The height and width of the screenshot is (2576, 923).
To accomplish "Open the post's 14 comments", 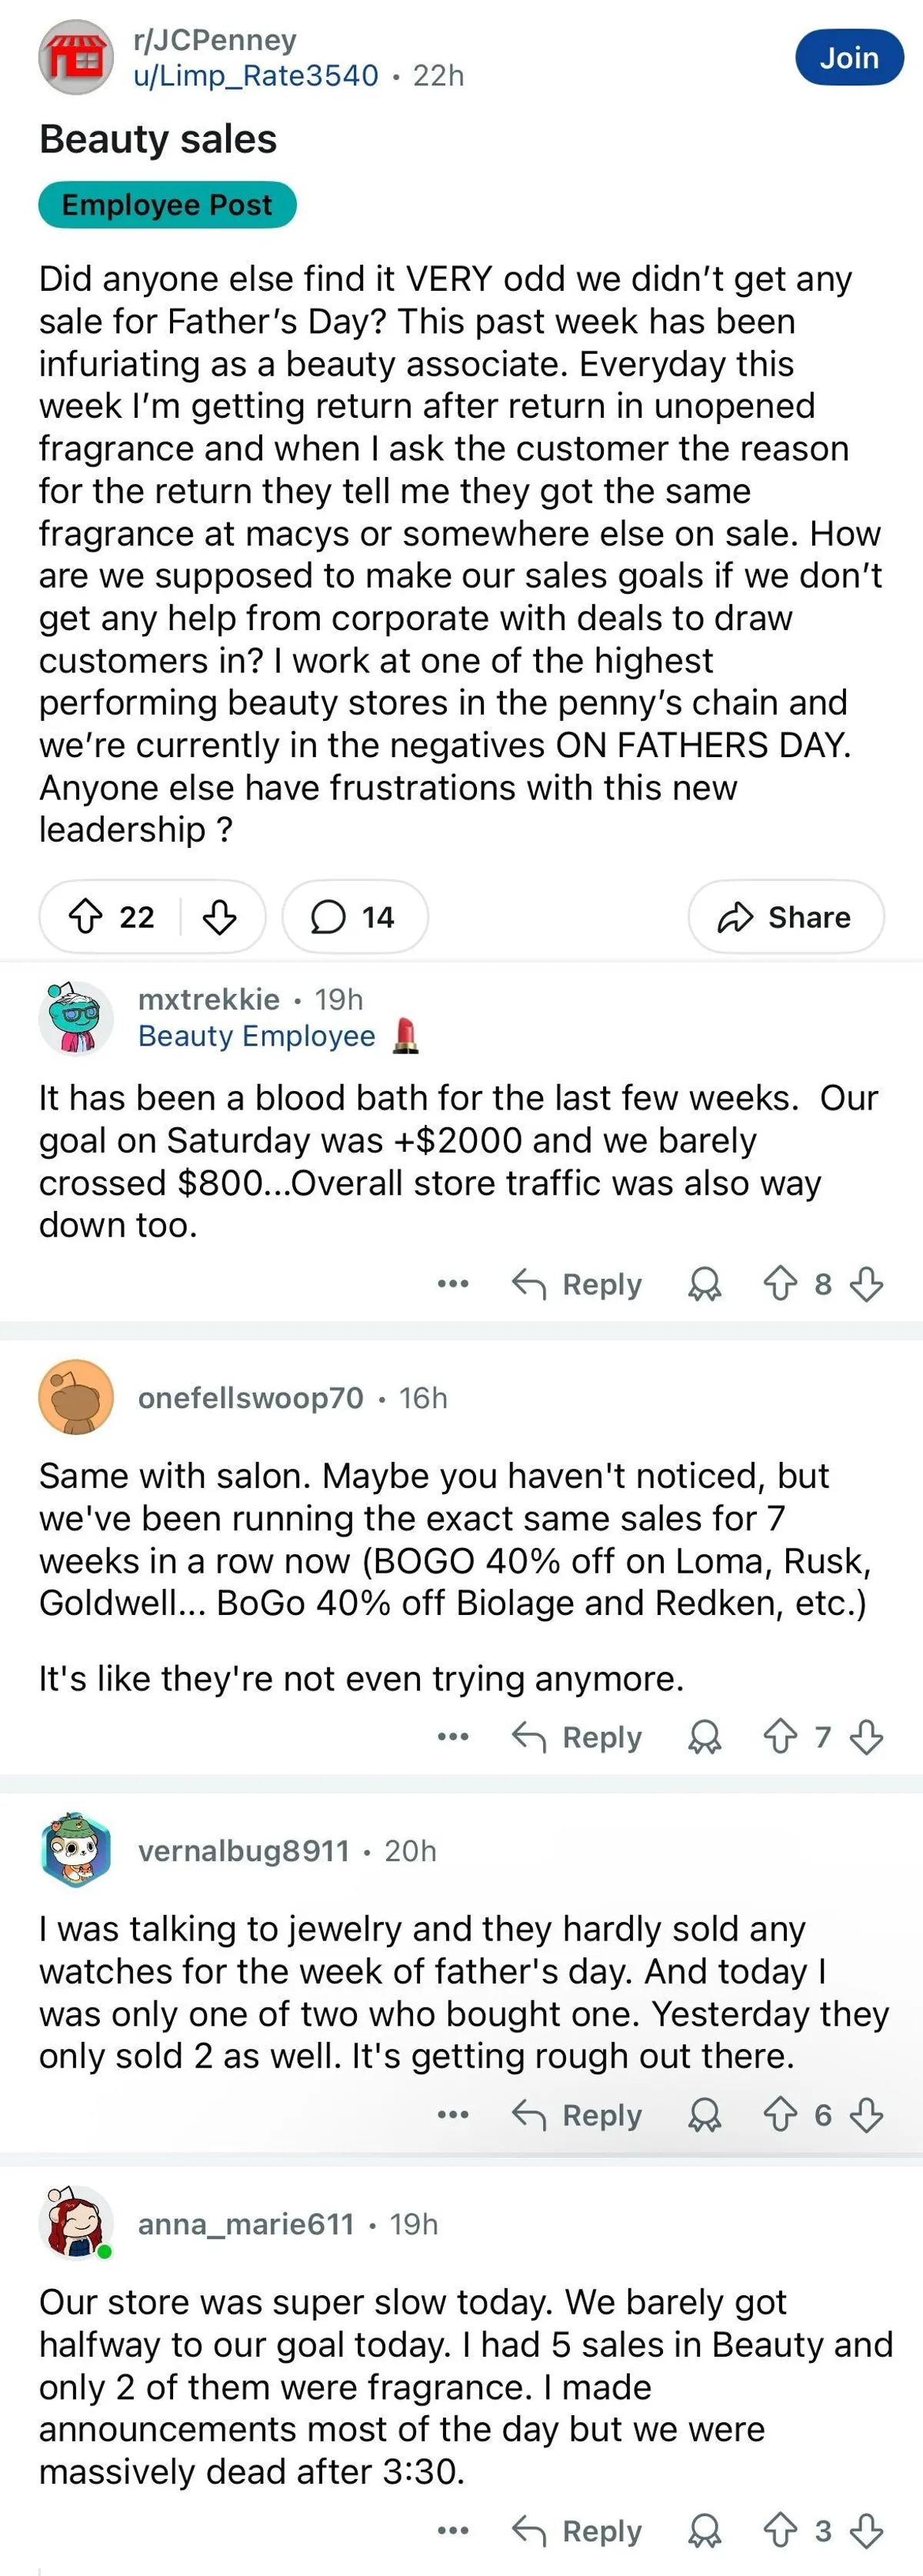I will pyautogui.click(x=354, y=916).
